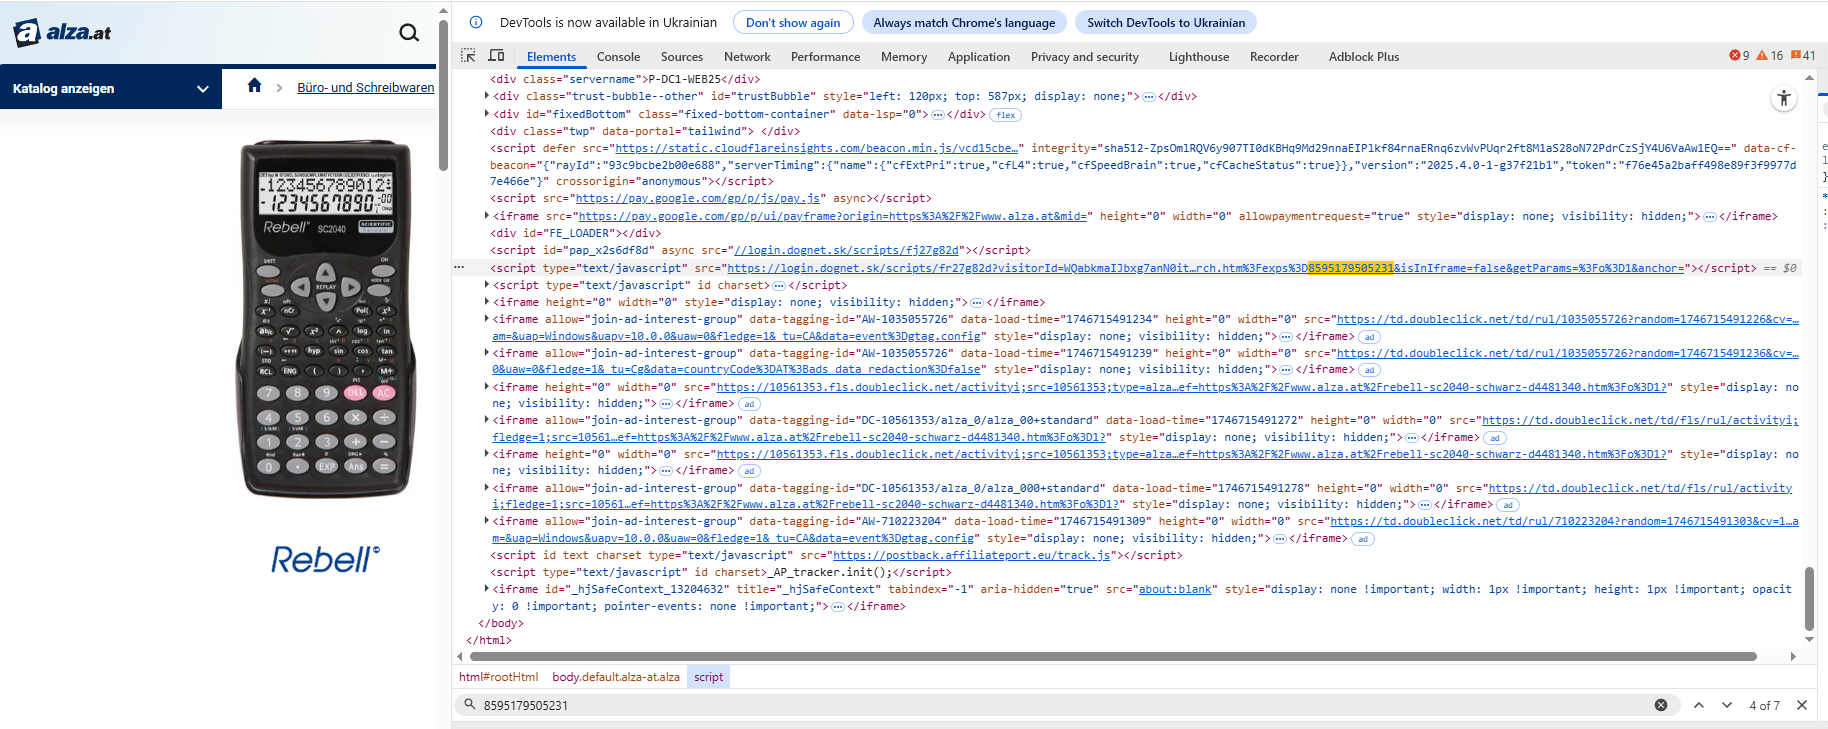Click the ad badge on iframe 1746715491239
Viewport: 1828px width, 729px height.
coord(1370,370)
